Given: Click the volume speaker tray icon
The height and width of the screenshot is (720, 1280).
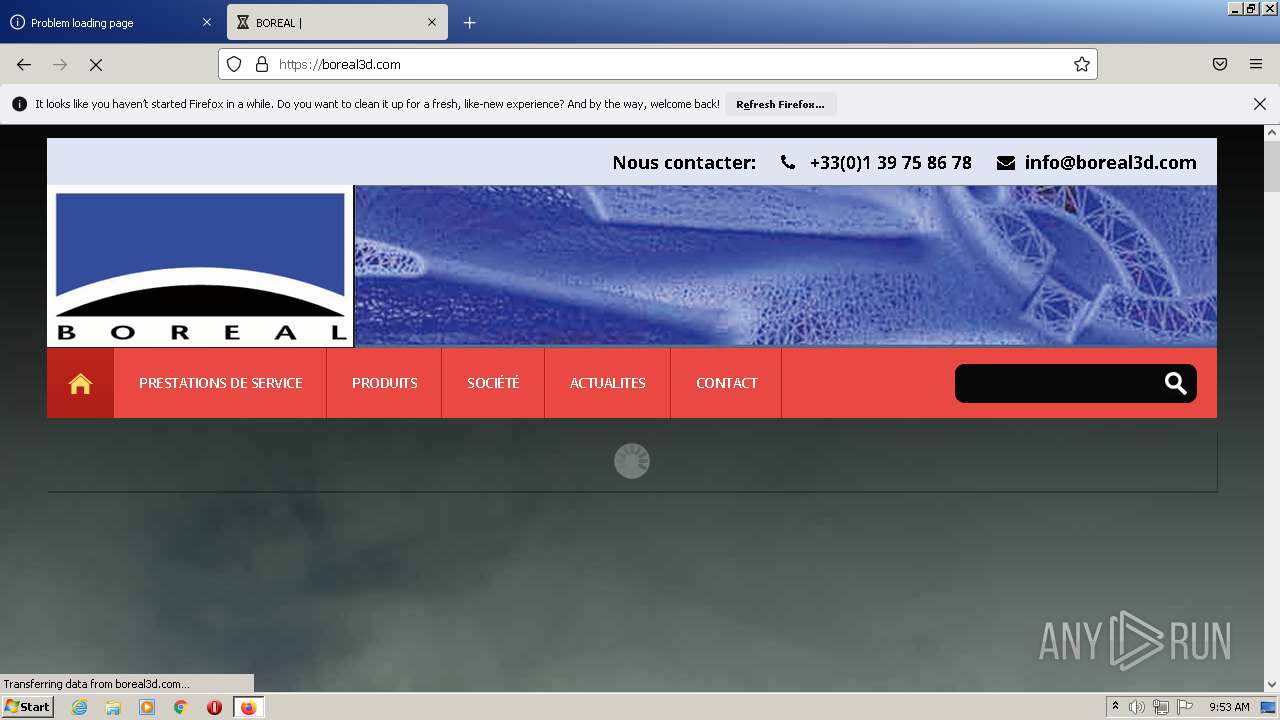Looking at the screenshot, I should [x=1137, y=707].
